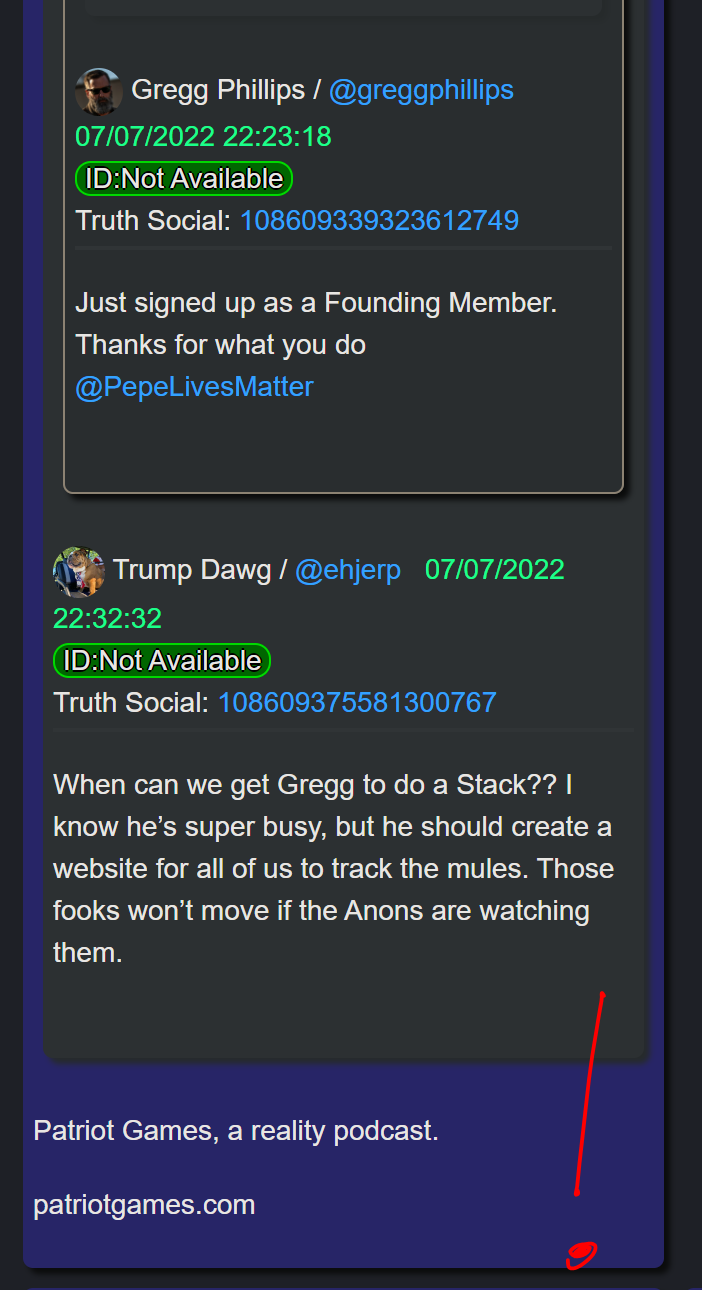The width and height of the screenshot is (702, 1290).
Task: Click Trump Dawg's profile avatar
Action: (79, 572)
